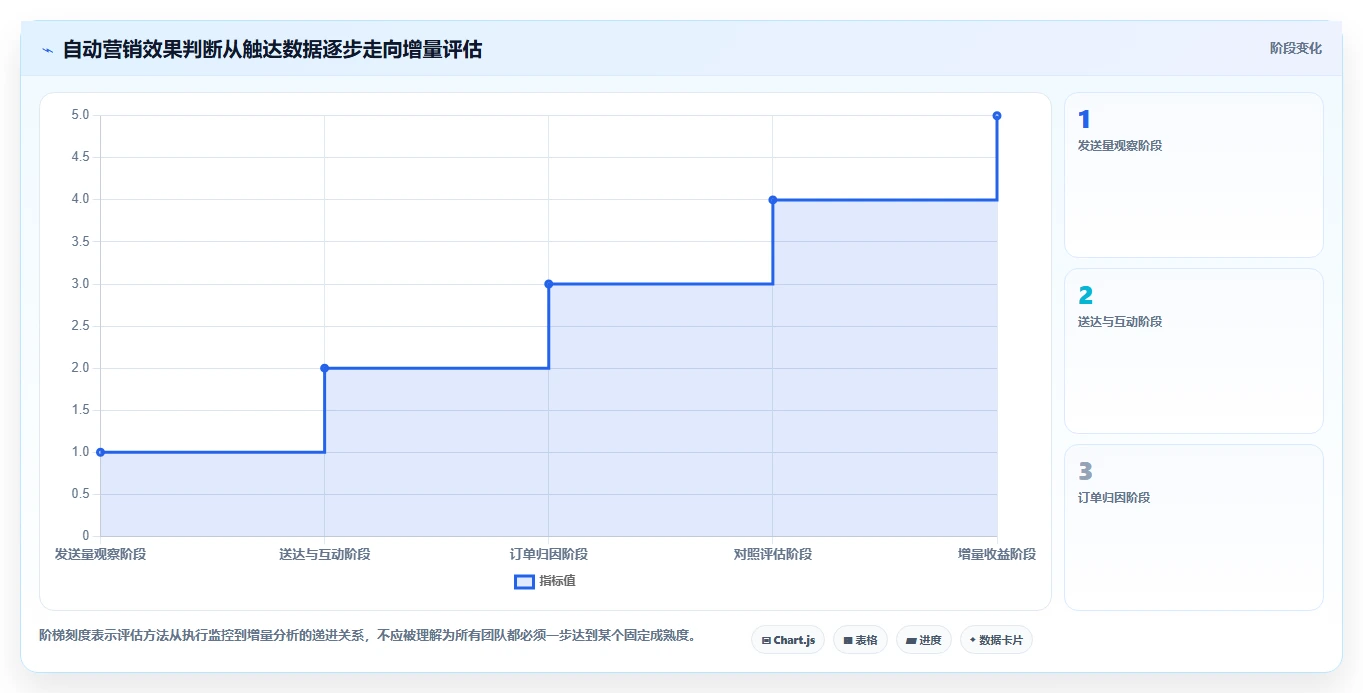This screenshot has width=1363, height=693.
Task: Toggle the 指标值 legend item
Action: point(545,581)
